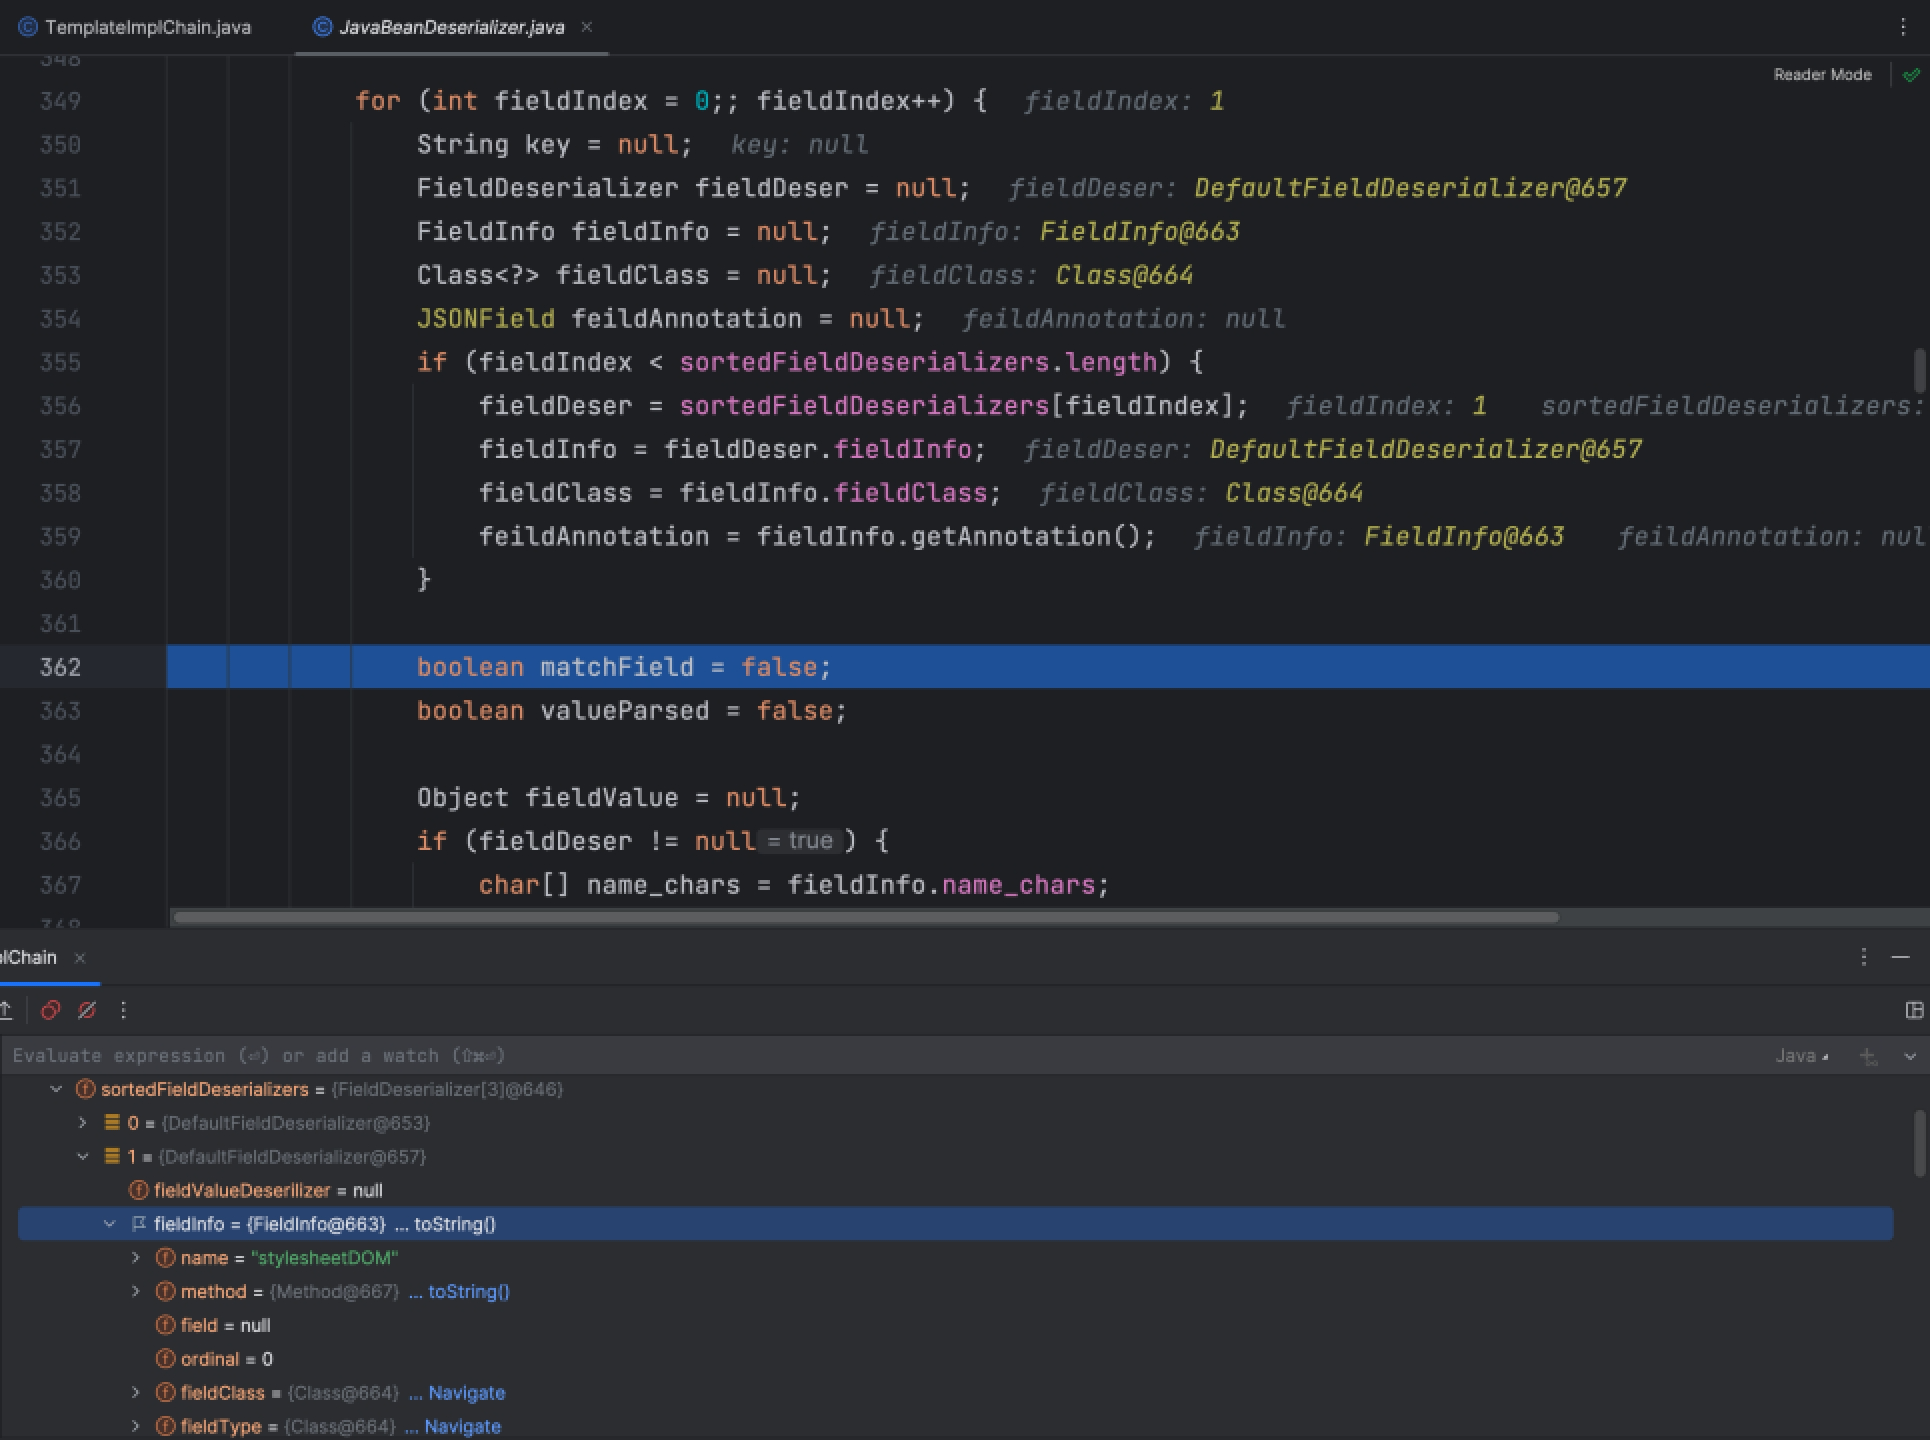Open the debug tool window options menu
Viewport: 1930px width, 1440px height.
(1863, 957)
